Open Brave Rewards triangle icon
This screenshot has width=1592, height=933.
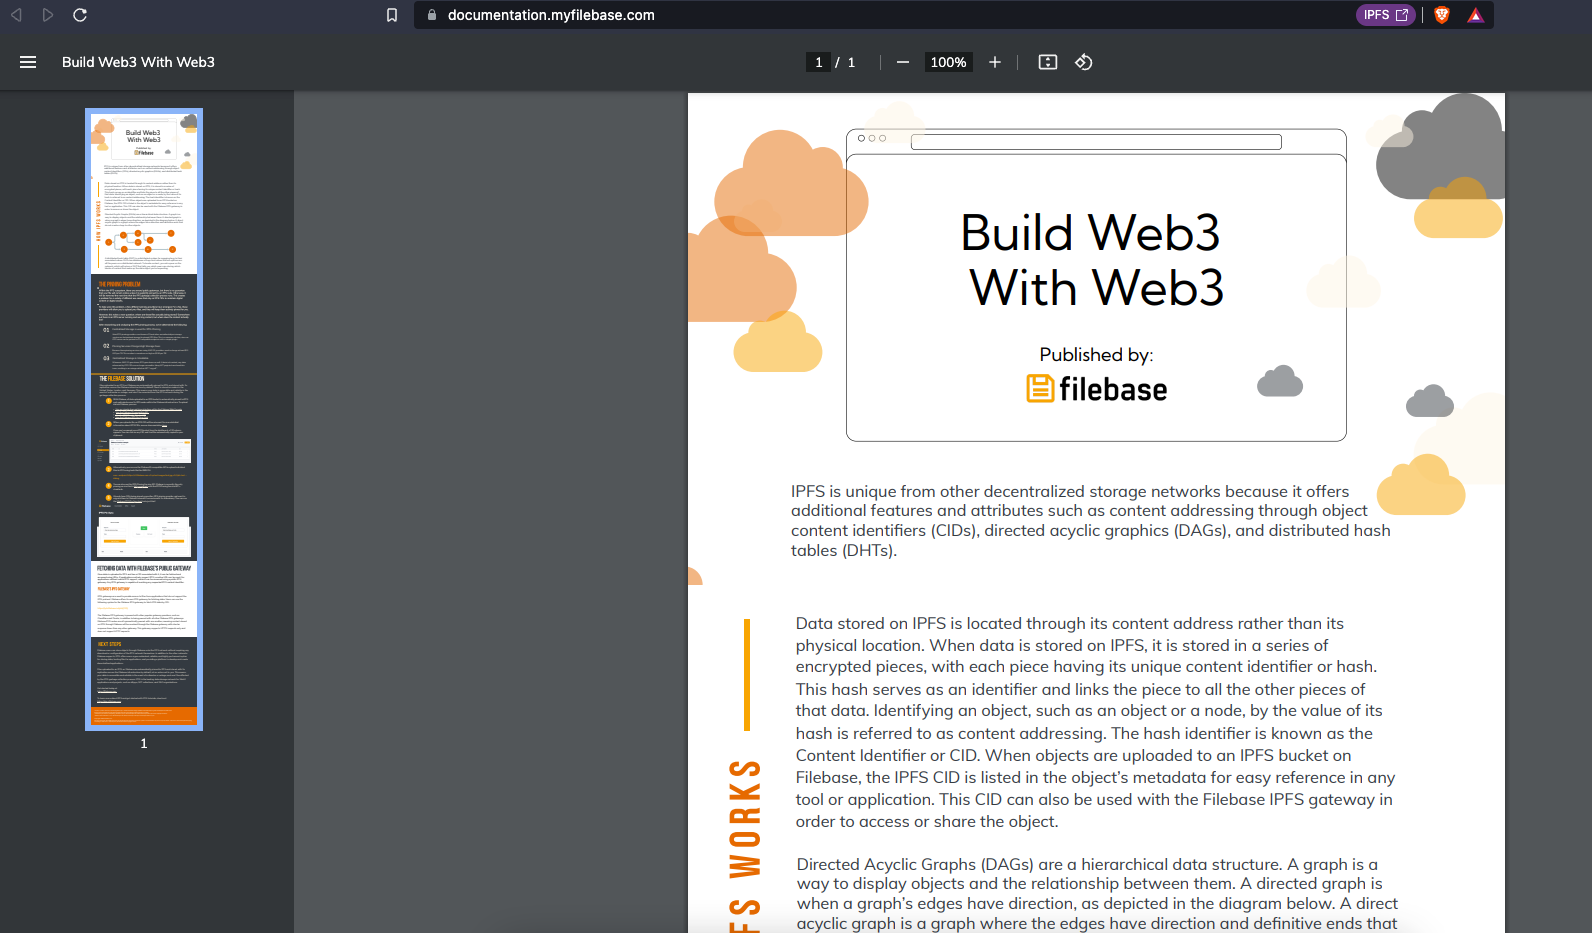(x=1475, y=15)
